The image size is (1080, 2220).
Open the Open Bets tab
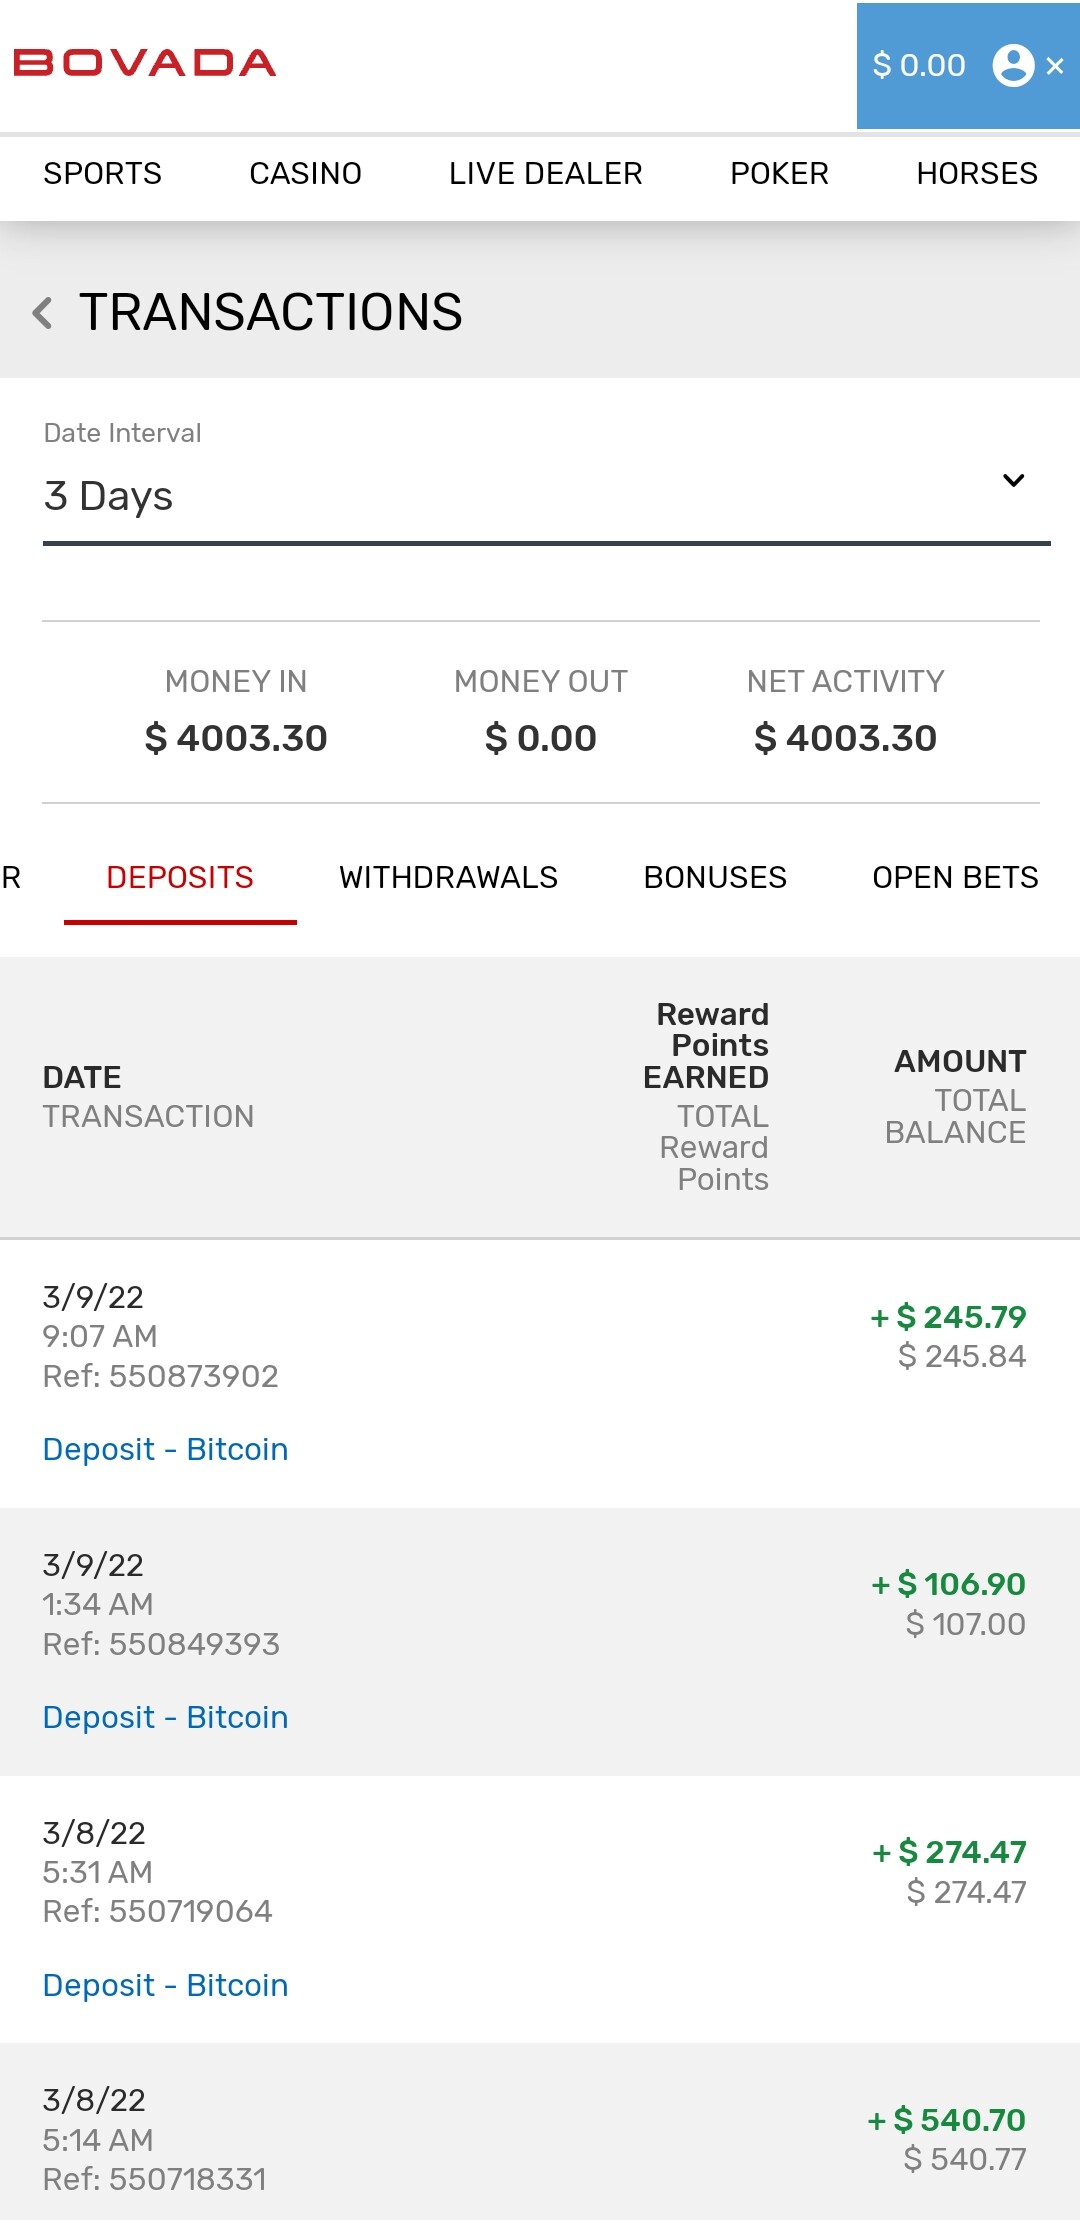[955, 878]
